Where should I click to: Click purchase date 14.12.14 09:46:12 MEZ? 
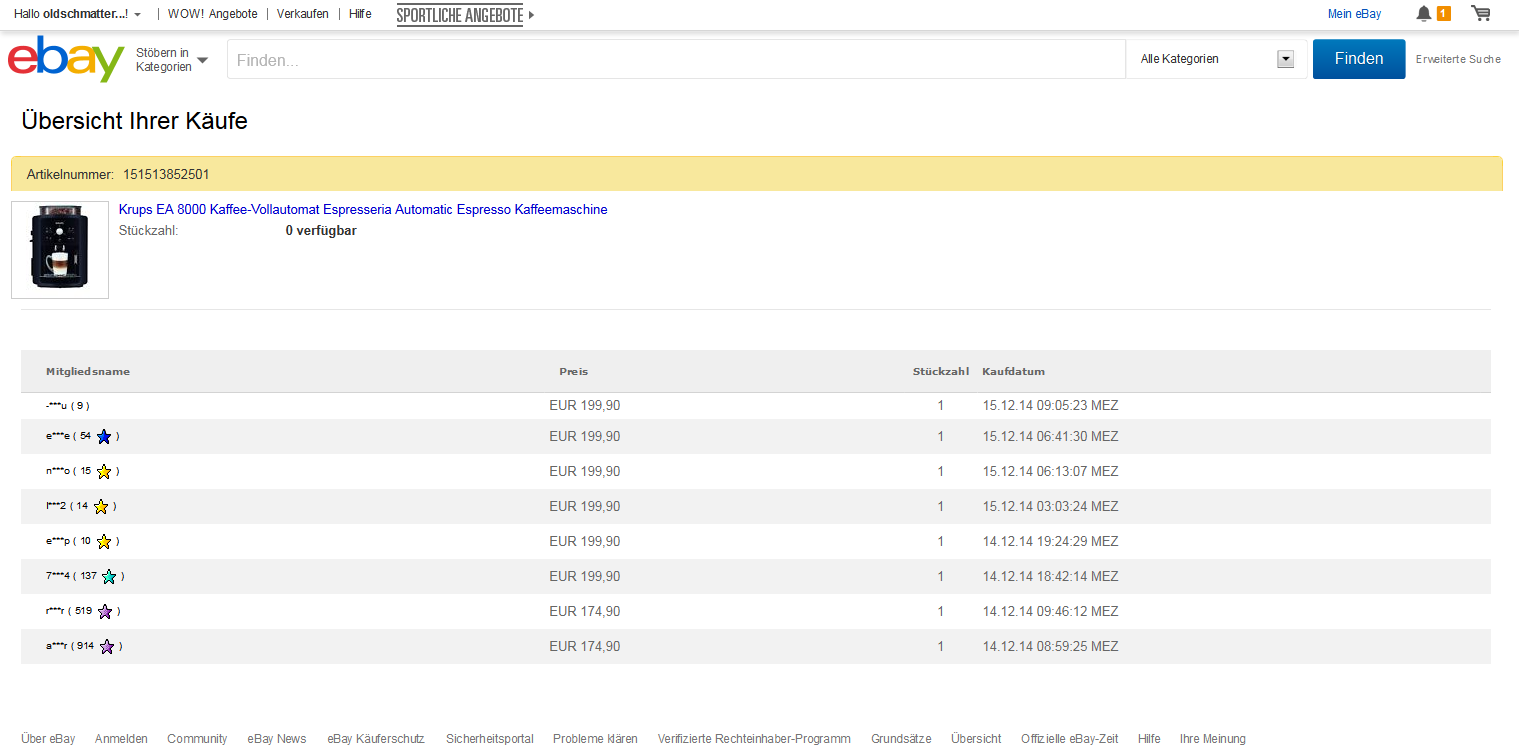[1050, 611]
